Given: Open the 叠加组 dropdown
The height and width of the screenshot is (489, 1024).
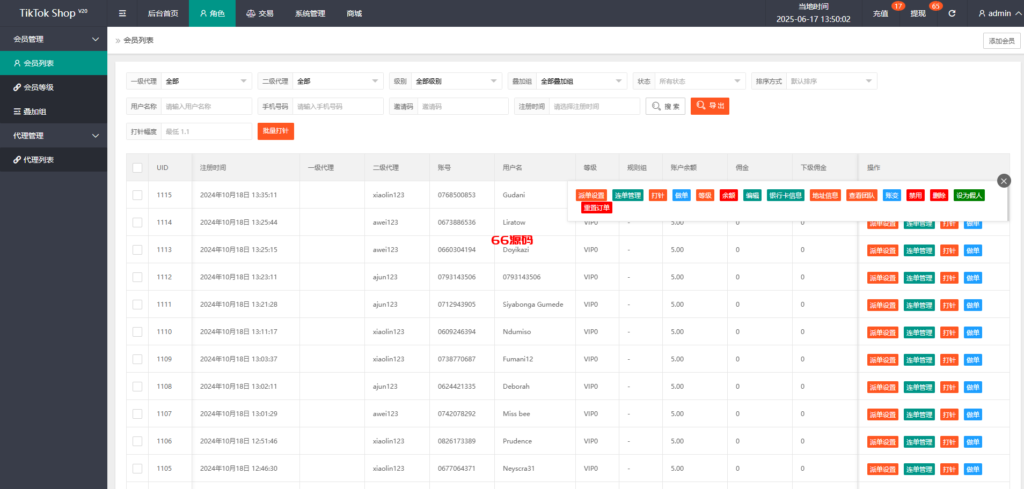Looking at the screenshot, I should pos(582,81).
